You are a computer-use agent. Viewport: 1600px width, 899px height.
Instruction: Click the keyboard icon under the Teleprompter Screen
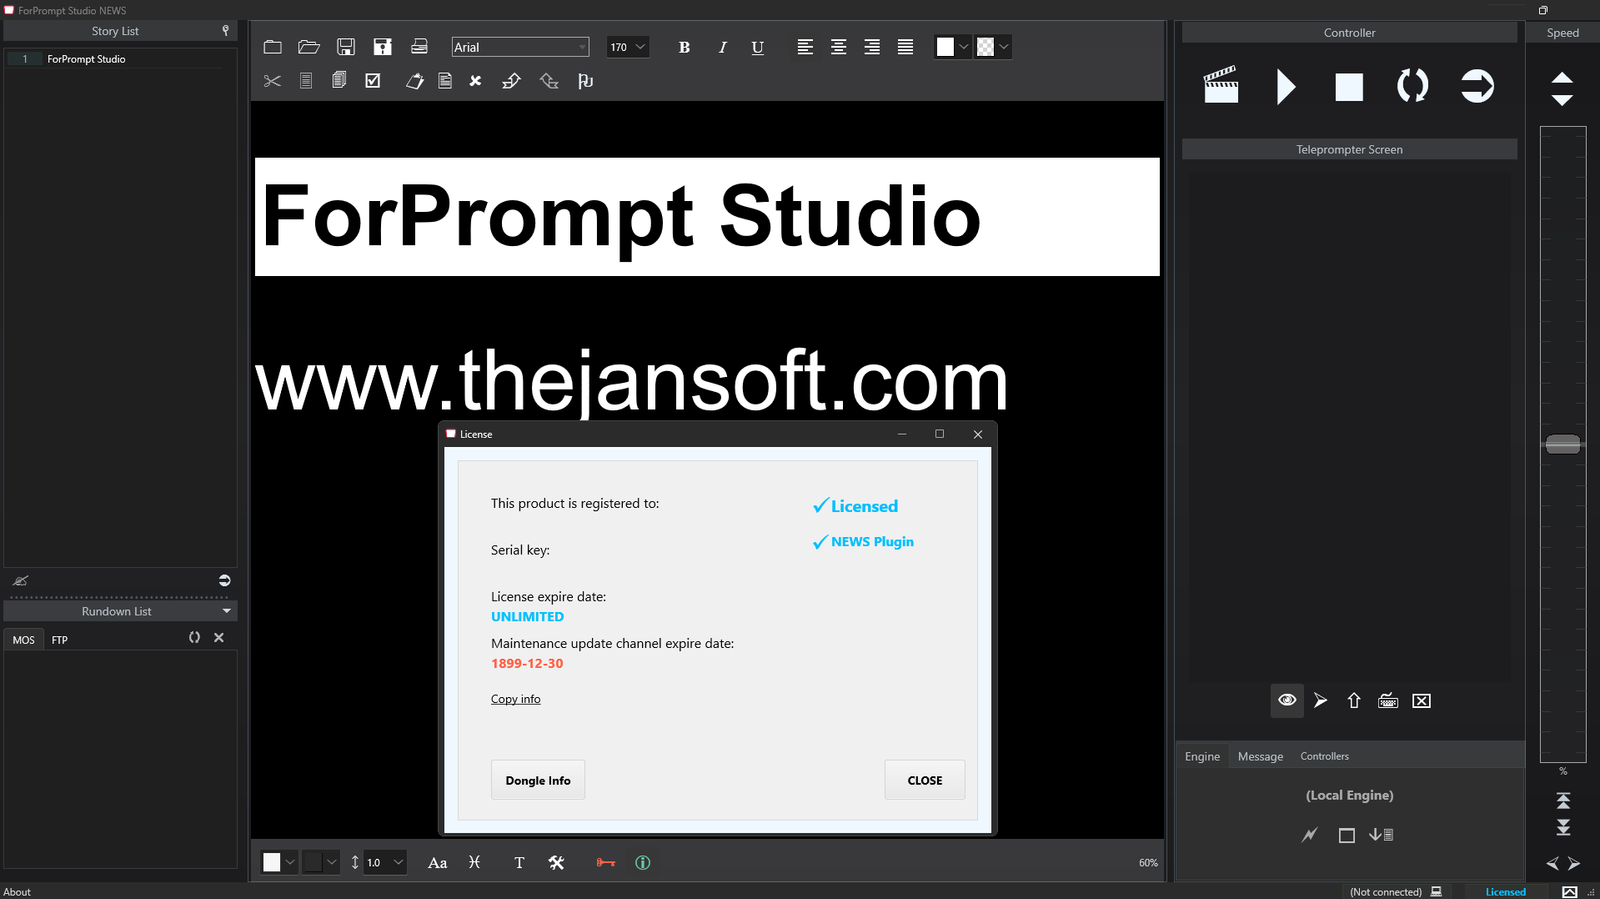1388,700
